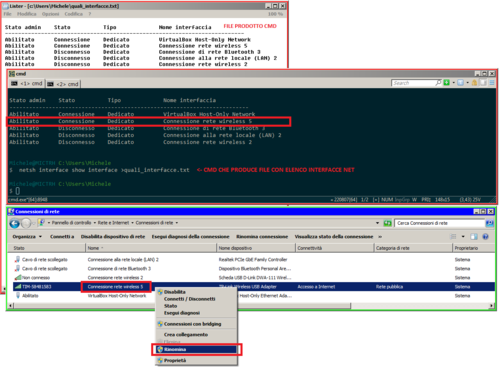Click the change view icon in toolbar
Viewport: 499px width, 367px height.
[x=453, y=237]
